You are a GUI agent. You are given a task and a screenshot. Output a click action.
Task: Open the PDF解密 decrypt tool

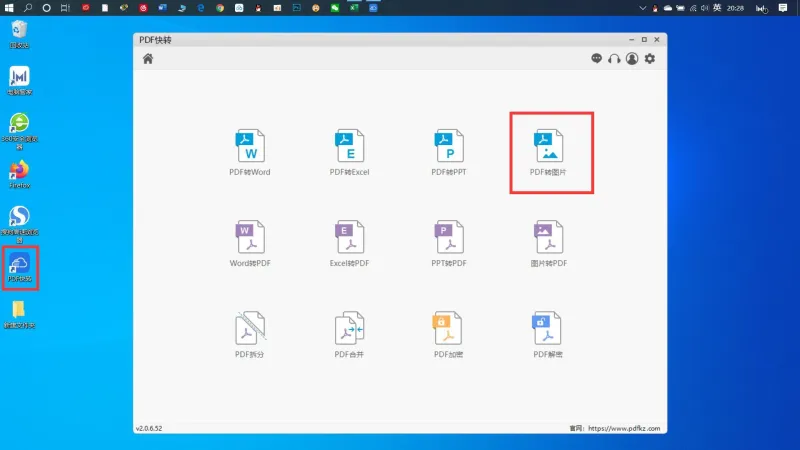pos(548,335)
